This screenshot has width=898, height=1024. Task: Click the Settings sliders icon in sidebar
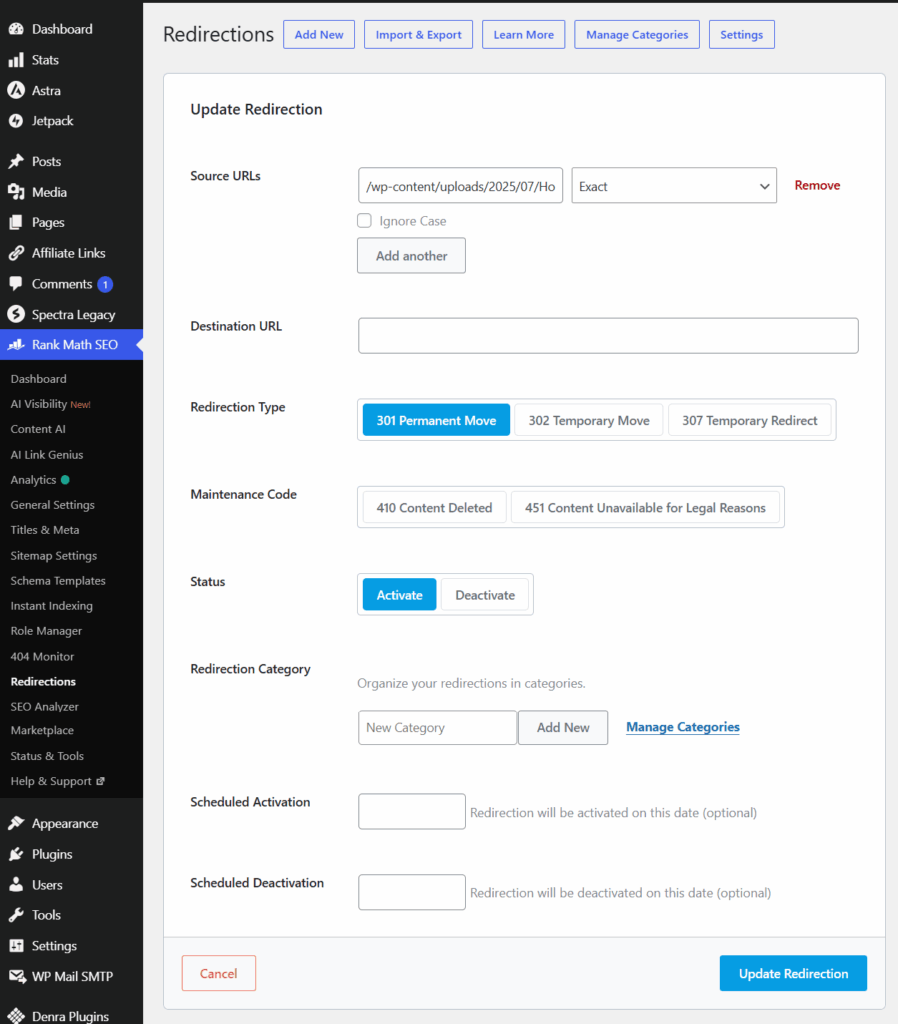(16, 946)
